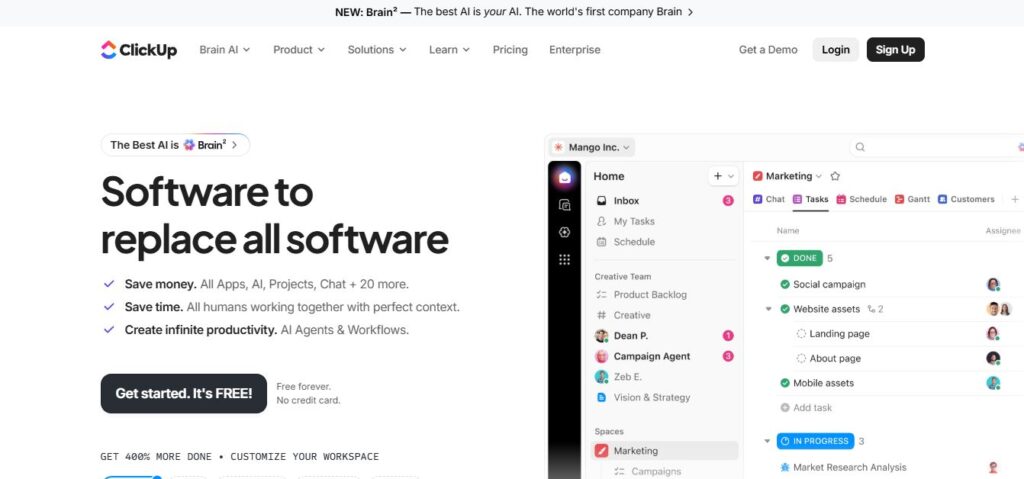Collapse the Website assets subtasks
The width and height of the screenshot is (1024, 479).
pyautogui.click(x=768, y=309)
